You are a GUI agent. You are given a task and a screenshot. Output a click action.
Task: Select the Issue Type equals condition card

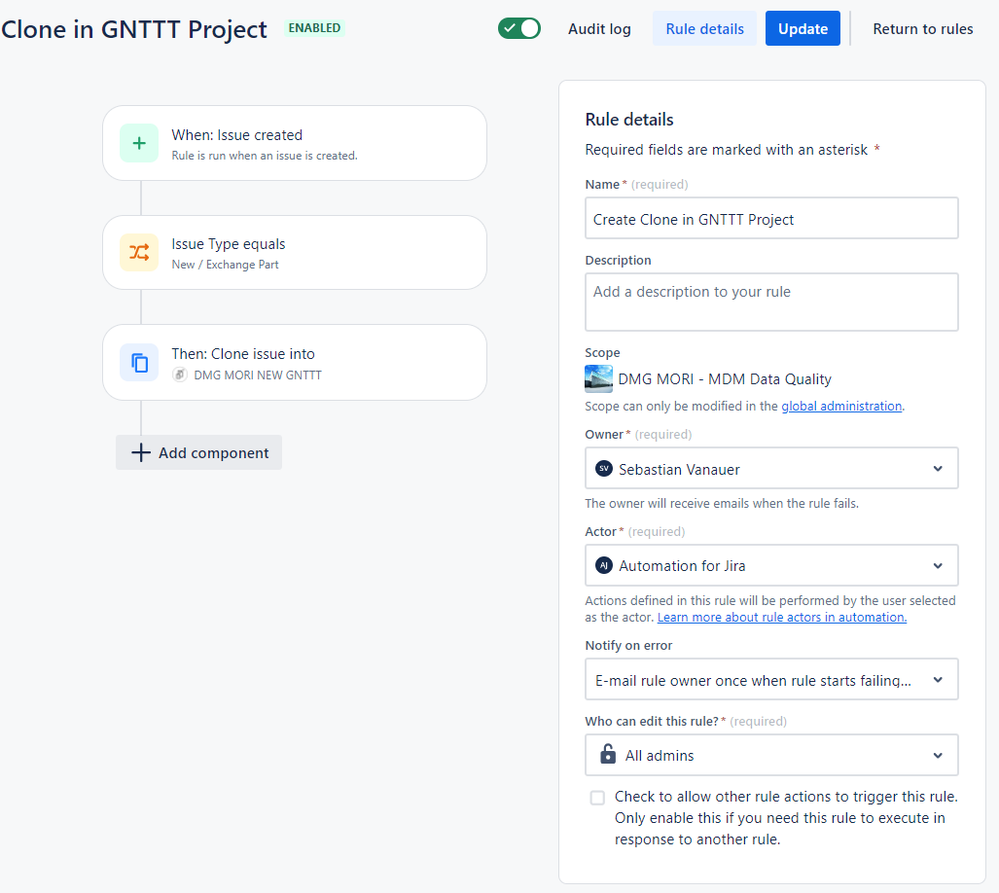coord(294,252)
